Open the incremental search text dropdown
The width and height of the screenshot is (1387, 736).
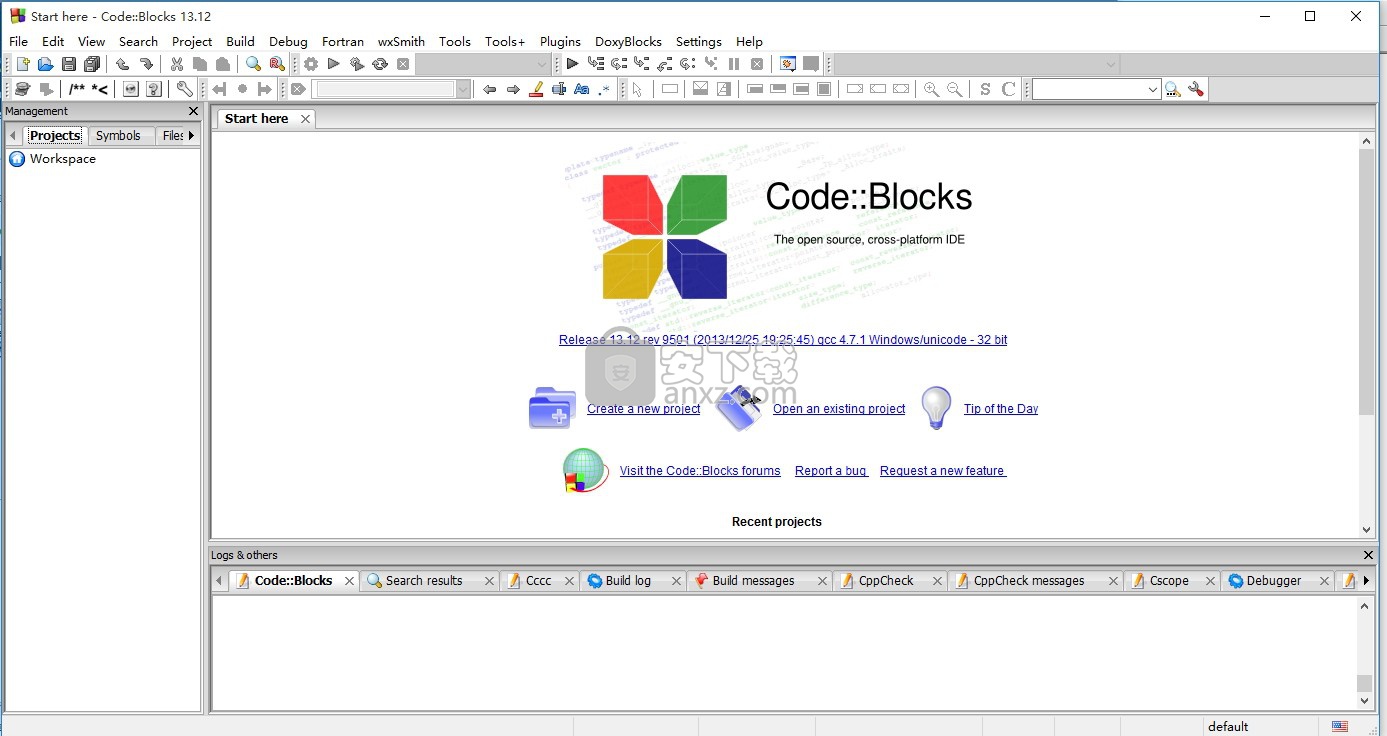pyautogui.click(x=463, y=89)
